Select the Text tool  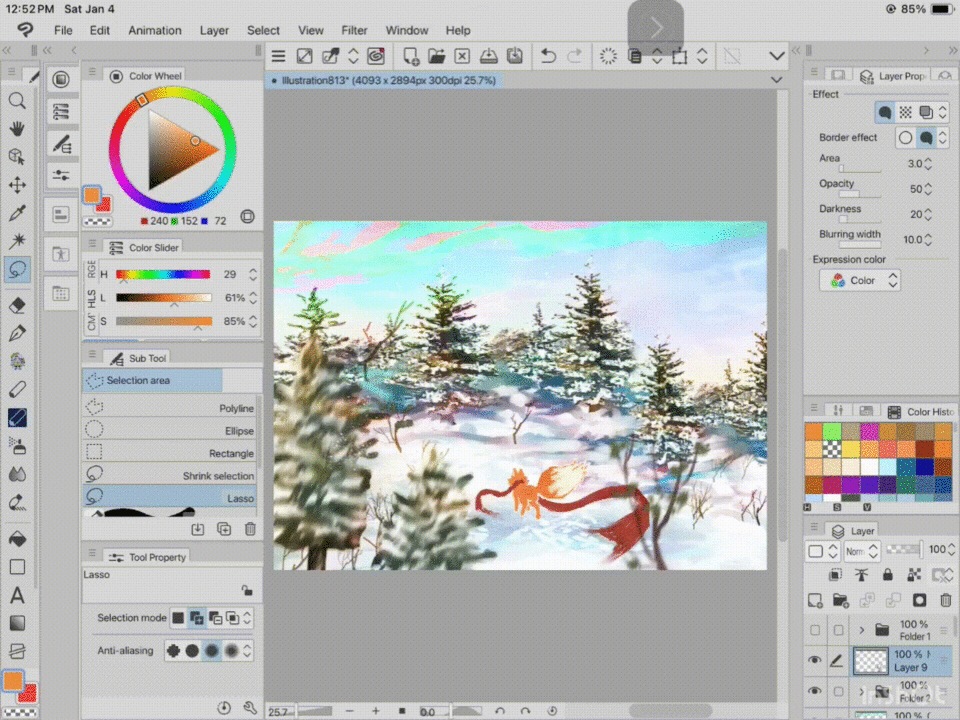(x=17, y=595)
